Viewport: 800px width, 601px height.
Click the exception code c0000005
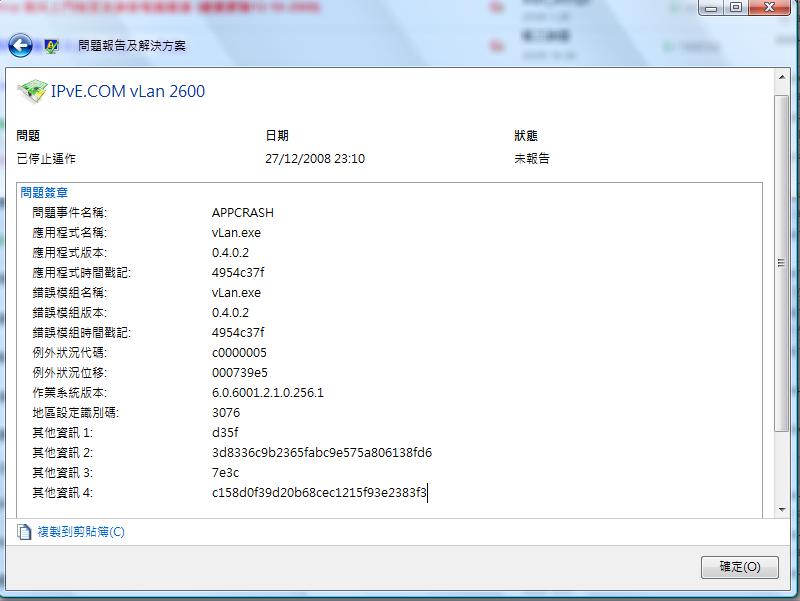(239, 353)
